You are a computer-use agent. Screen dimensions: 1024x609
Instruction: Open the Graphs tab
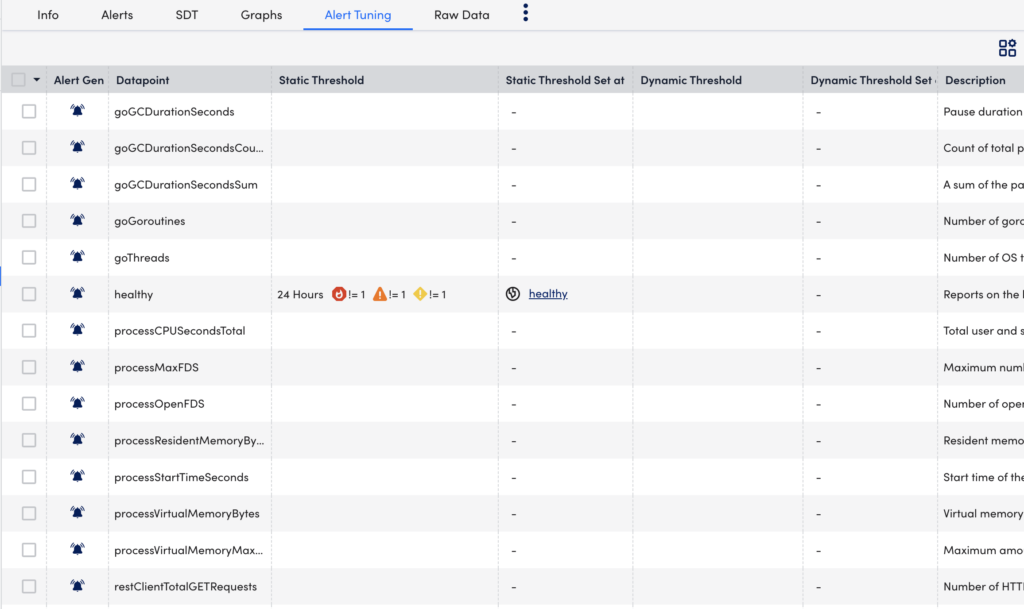(261, 15)
